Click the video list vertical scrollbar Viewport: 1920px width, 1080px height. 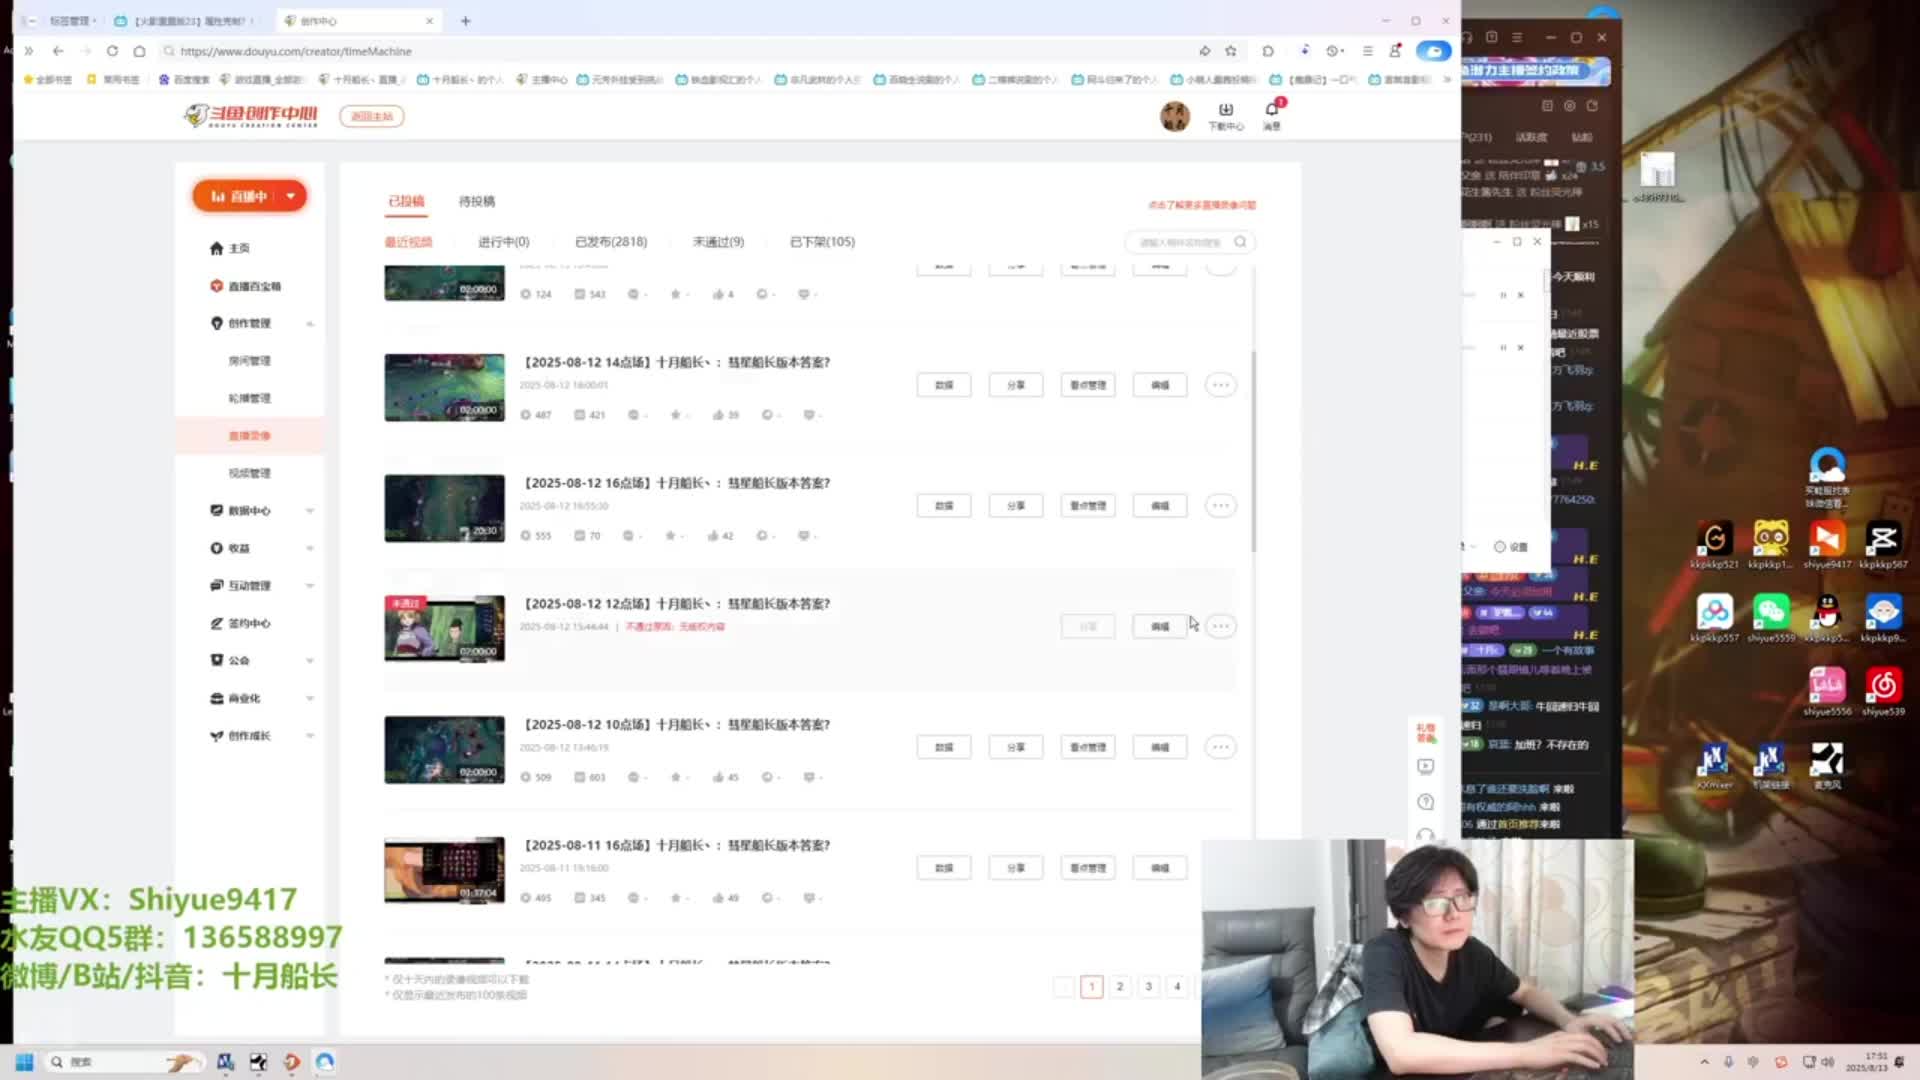tap(1253, 450)
